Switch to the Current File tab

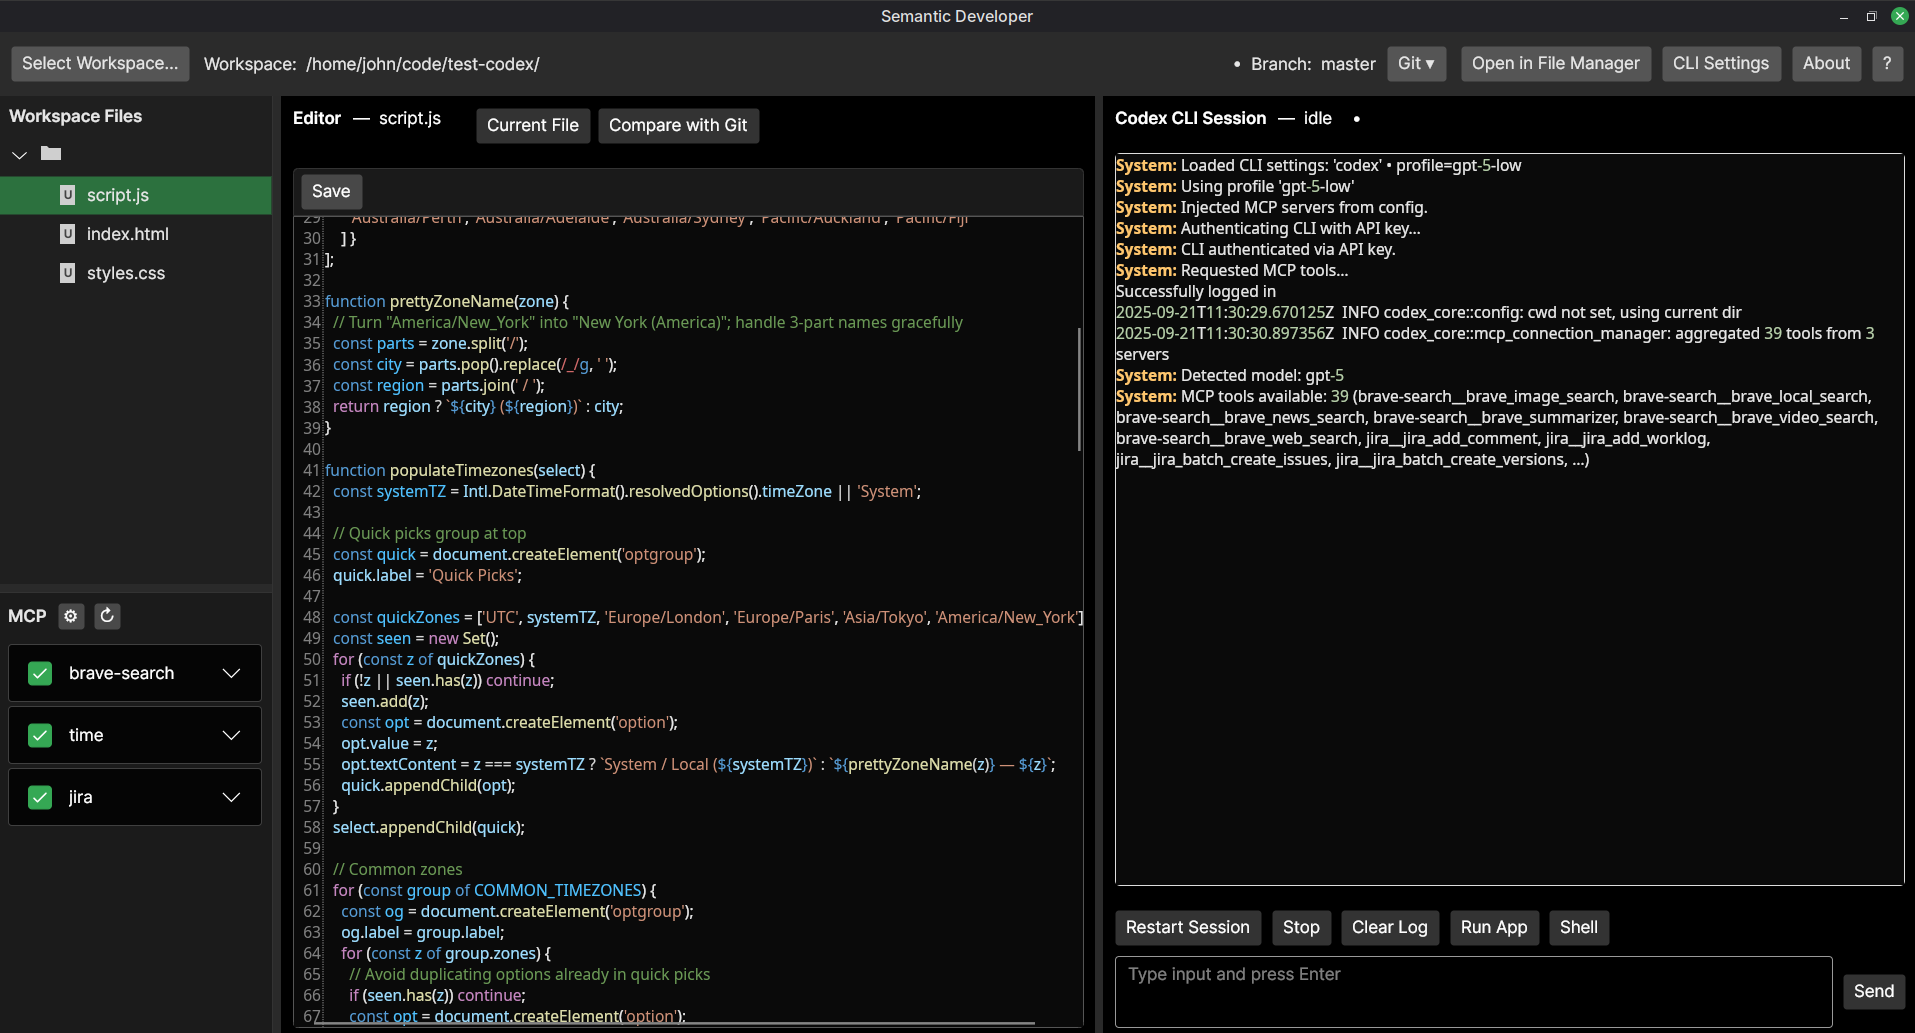[532, 125]
